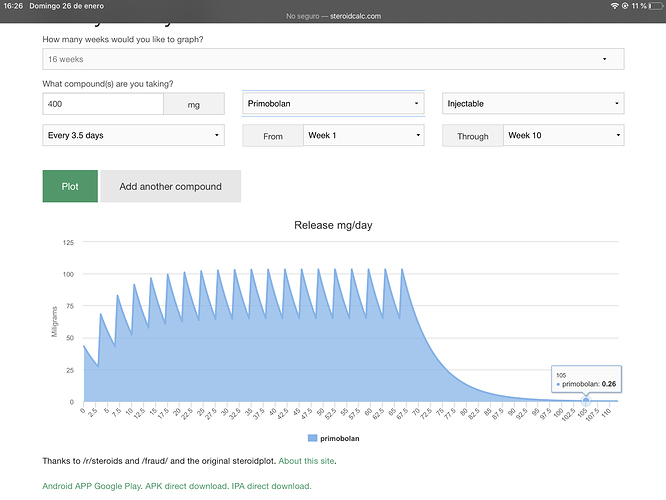Viewport: 666px width, 500px height.
Task: Open the About this site link
Action: (x=306, y=461)
